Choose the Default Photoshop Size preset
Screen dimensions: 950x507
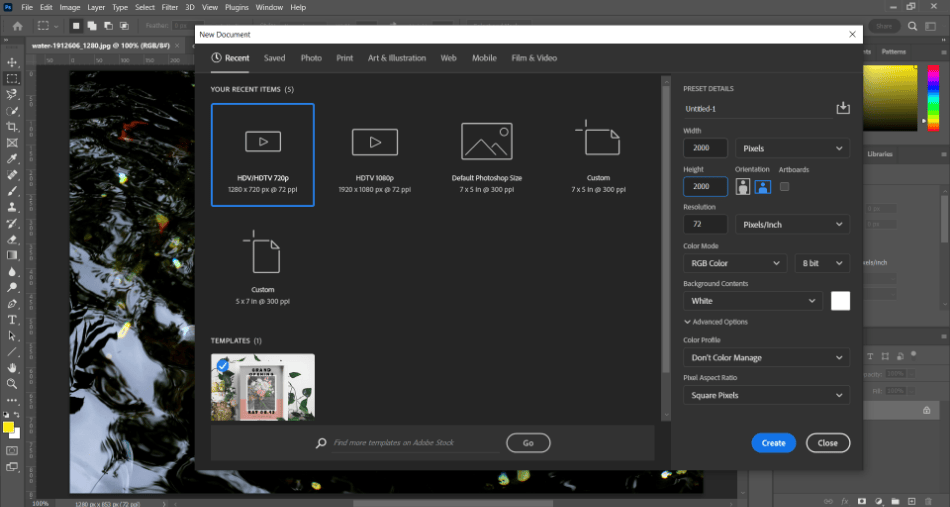tap(486, 142)
